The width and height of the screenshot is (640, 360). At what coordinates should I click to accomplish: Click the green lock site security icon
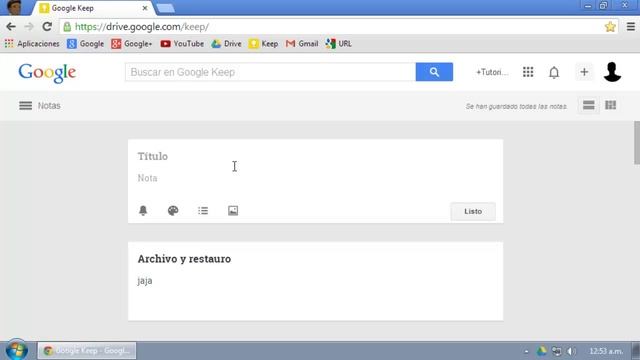pyautogui.click(x=67, y=27)
